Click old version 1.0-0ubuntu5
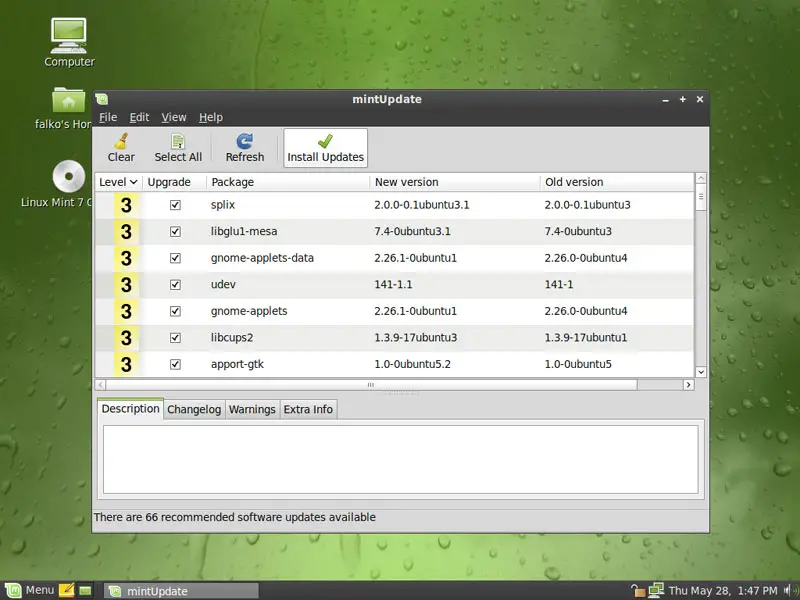The height and width of the screenshot is (600, 800). (x=578, y=364)
